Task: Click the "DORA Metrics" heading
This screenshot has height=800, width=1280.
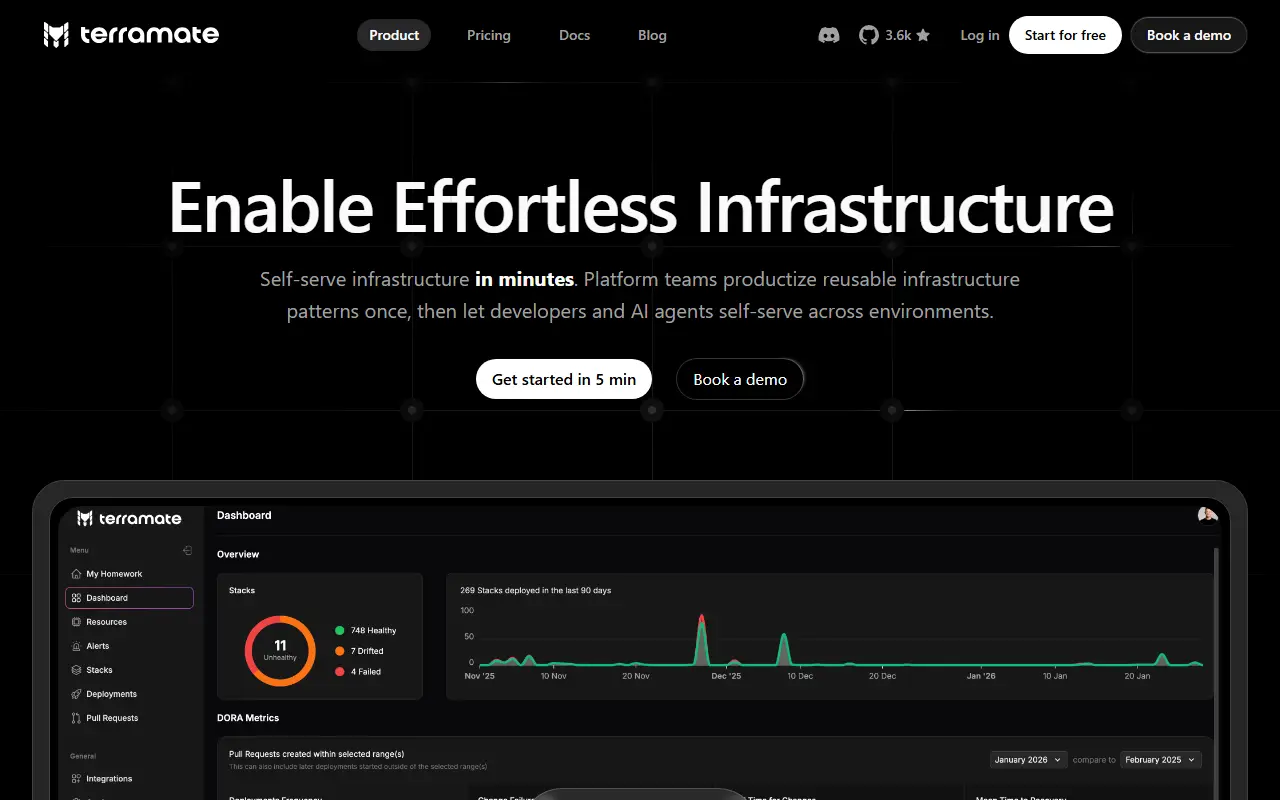Action: [248, 718]
